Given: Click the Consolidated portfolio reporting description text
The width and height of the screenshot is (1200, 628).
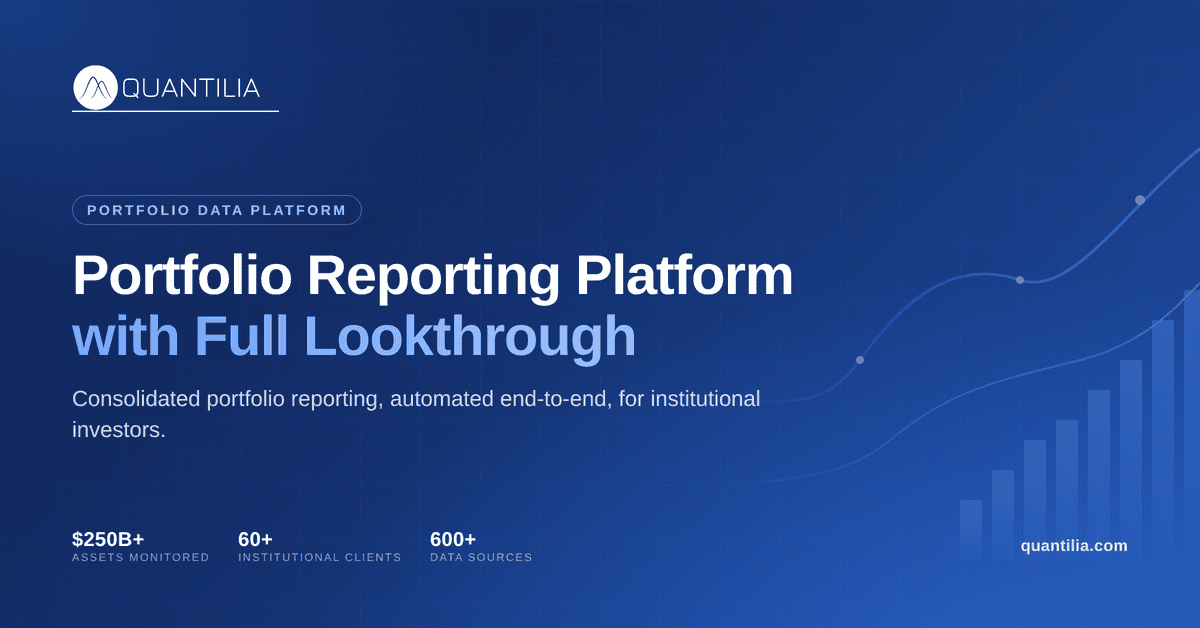Looking at the screenshot, I should click(416, 415).
